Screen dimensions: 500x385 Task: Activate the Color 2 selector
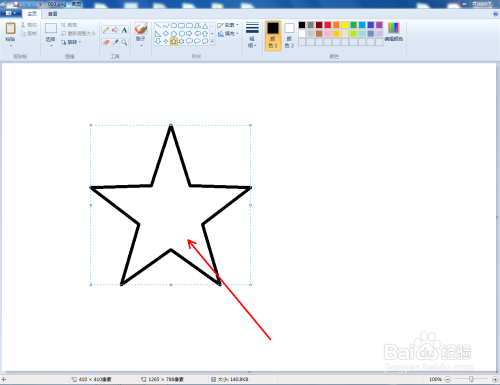pyautogui.click(x=289, y=36)
